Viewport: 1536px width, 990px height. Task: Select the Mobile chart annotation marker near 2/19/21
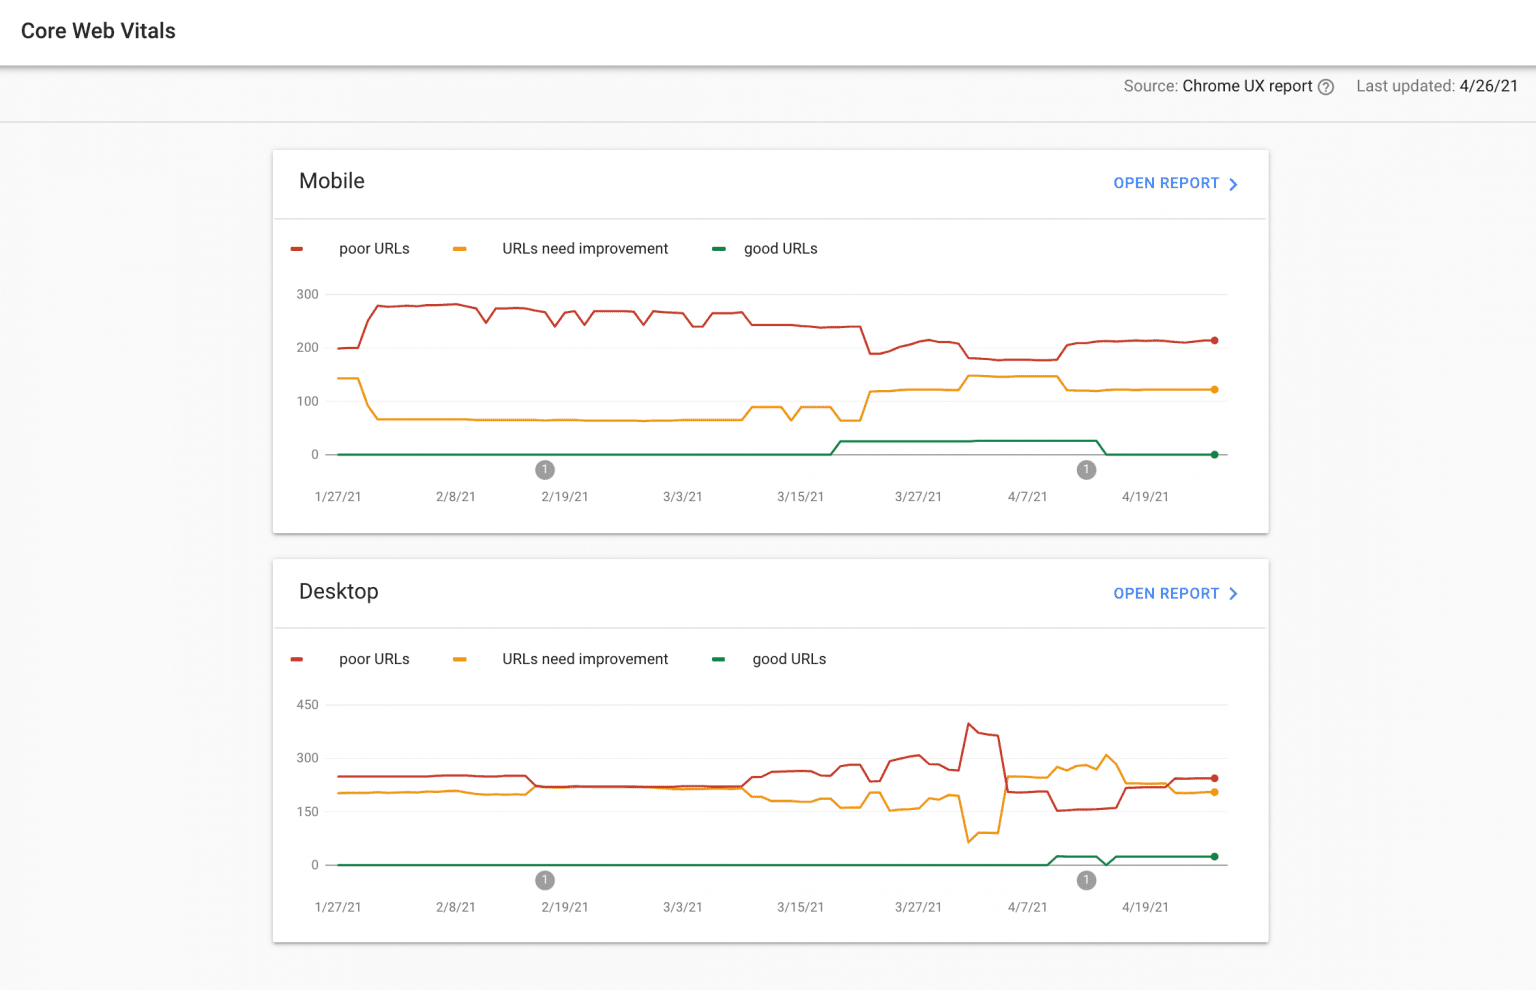click(x=545, y=470)
